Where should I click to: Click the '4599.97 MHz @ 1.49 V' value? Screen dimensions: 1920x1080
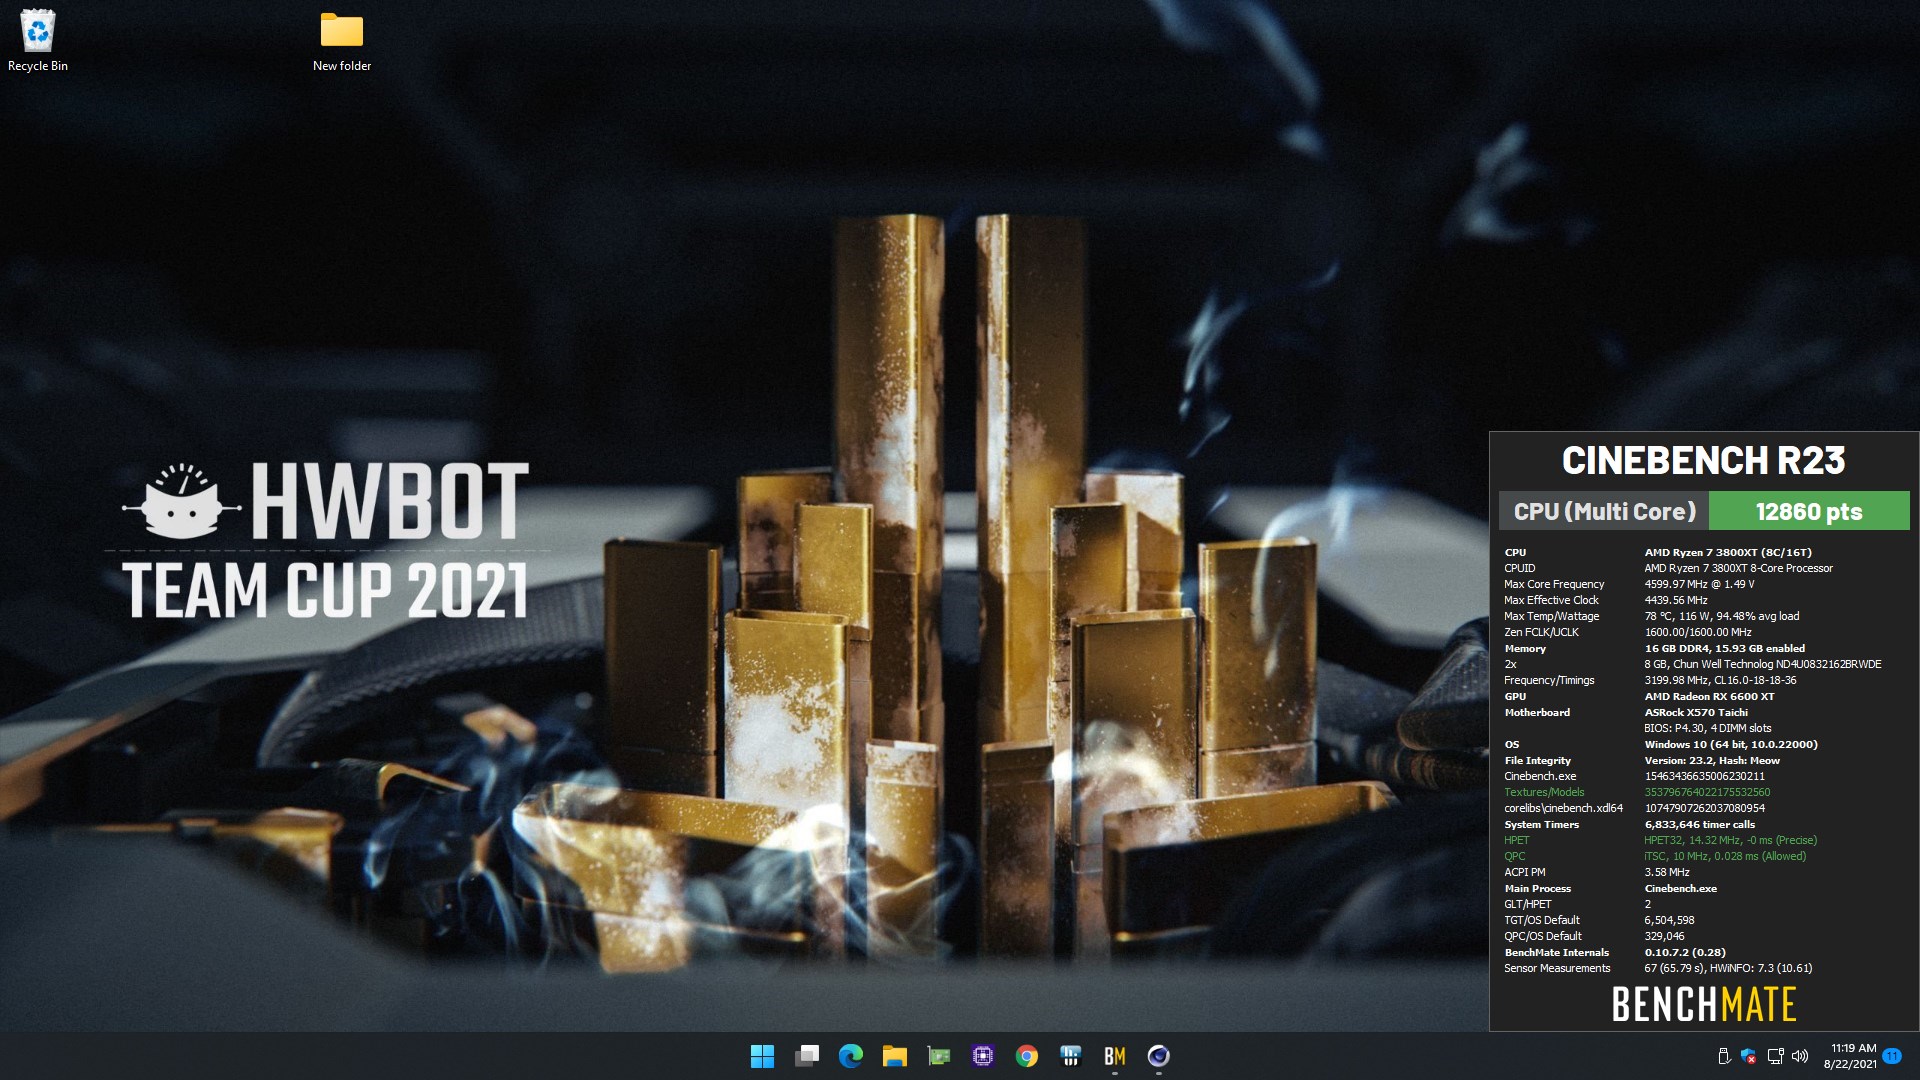(x=1699, y=584)
